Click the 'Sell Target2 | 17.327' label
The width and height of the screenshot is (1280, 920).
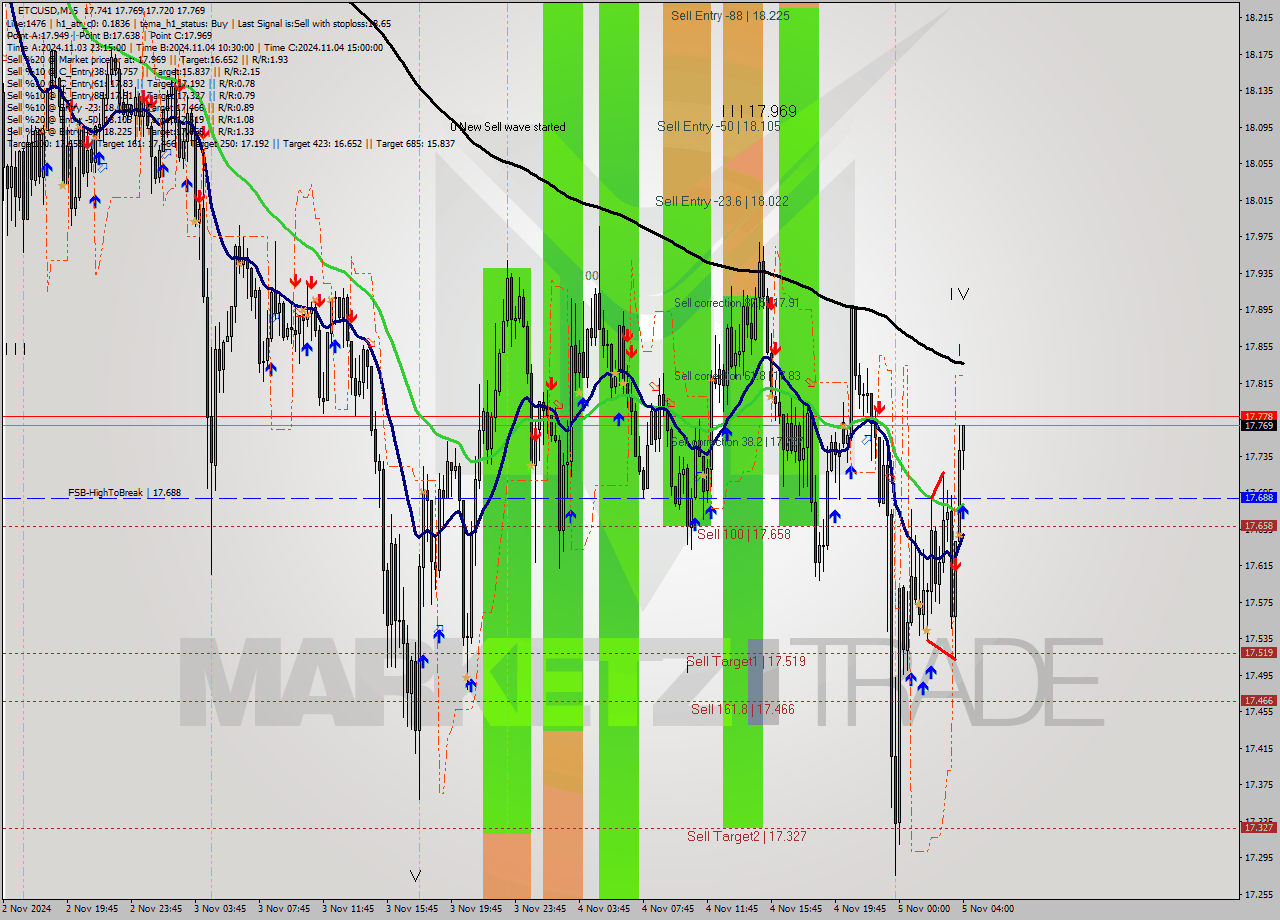(x=747, y=836)
